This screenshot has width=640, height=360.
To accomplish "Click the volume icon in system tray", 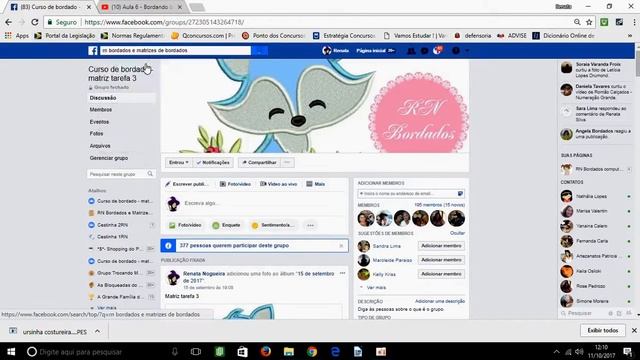I will 579,352.
